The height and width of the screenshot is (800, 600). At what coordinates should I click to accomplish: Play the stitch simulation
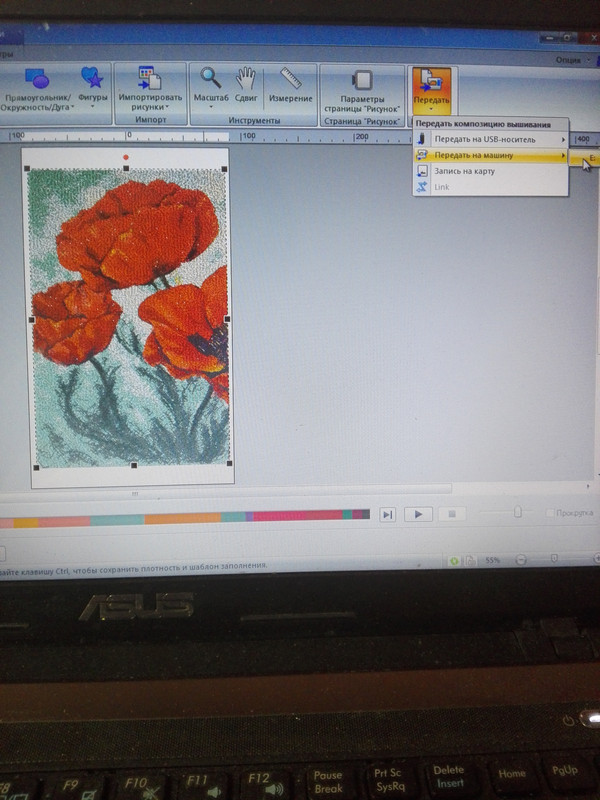click(x=418, y=514)
